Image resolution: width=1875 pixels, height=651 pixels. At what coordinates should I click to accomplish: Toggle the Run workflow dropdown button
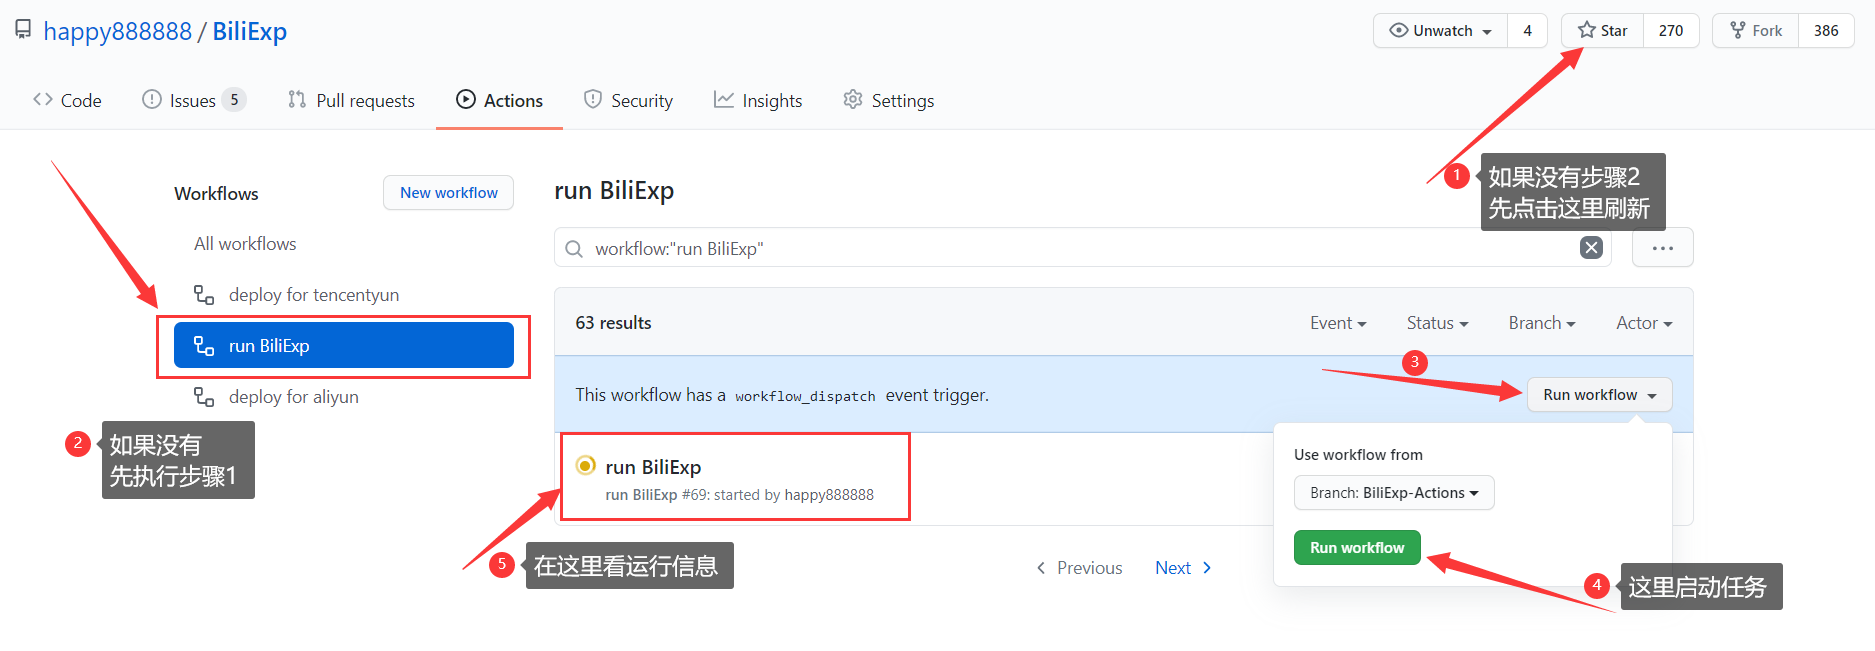(x=1599, y=395)
